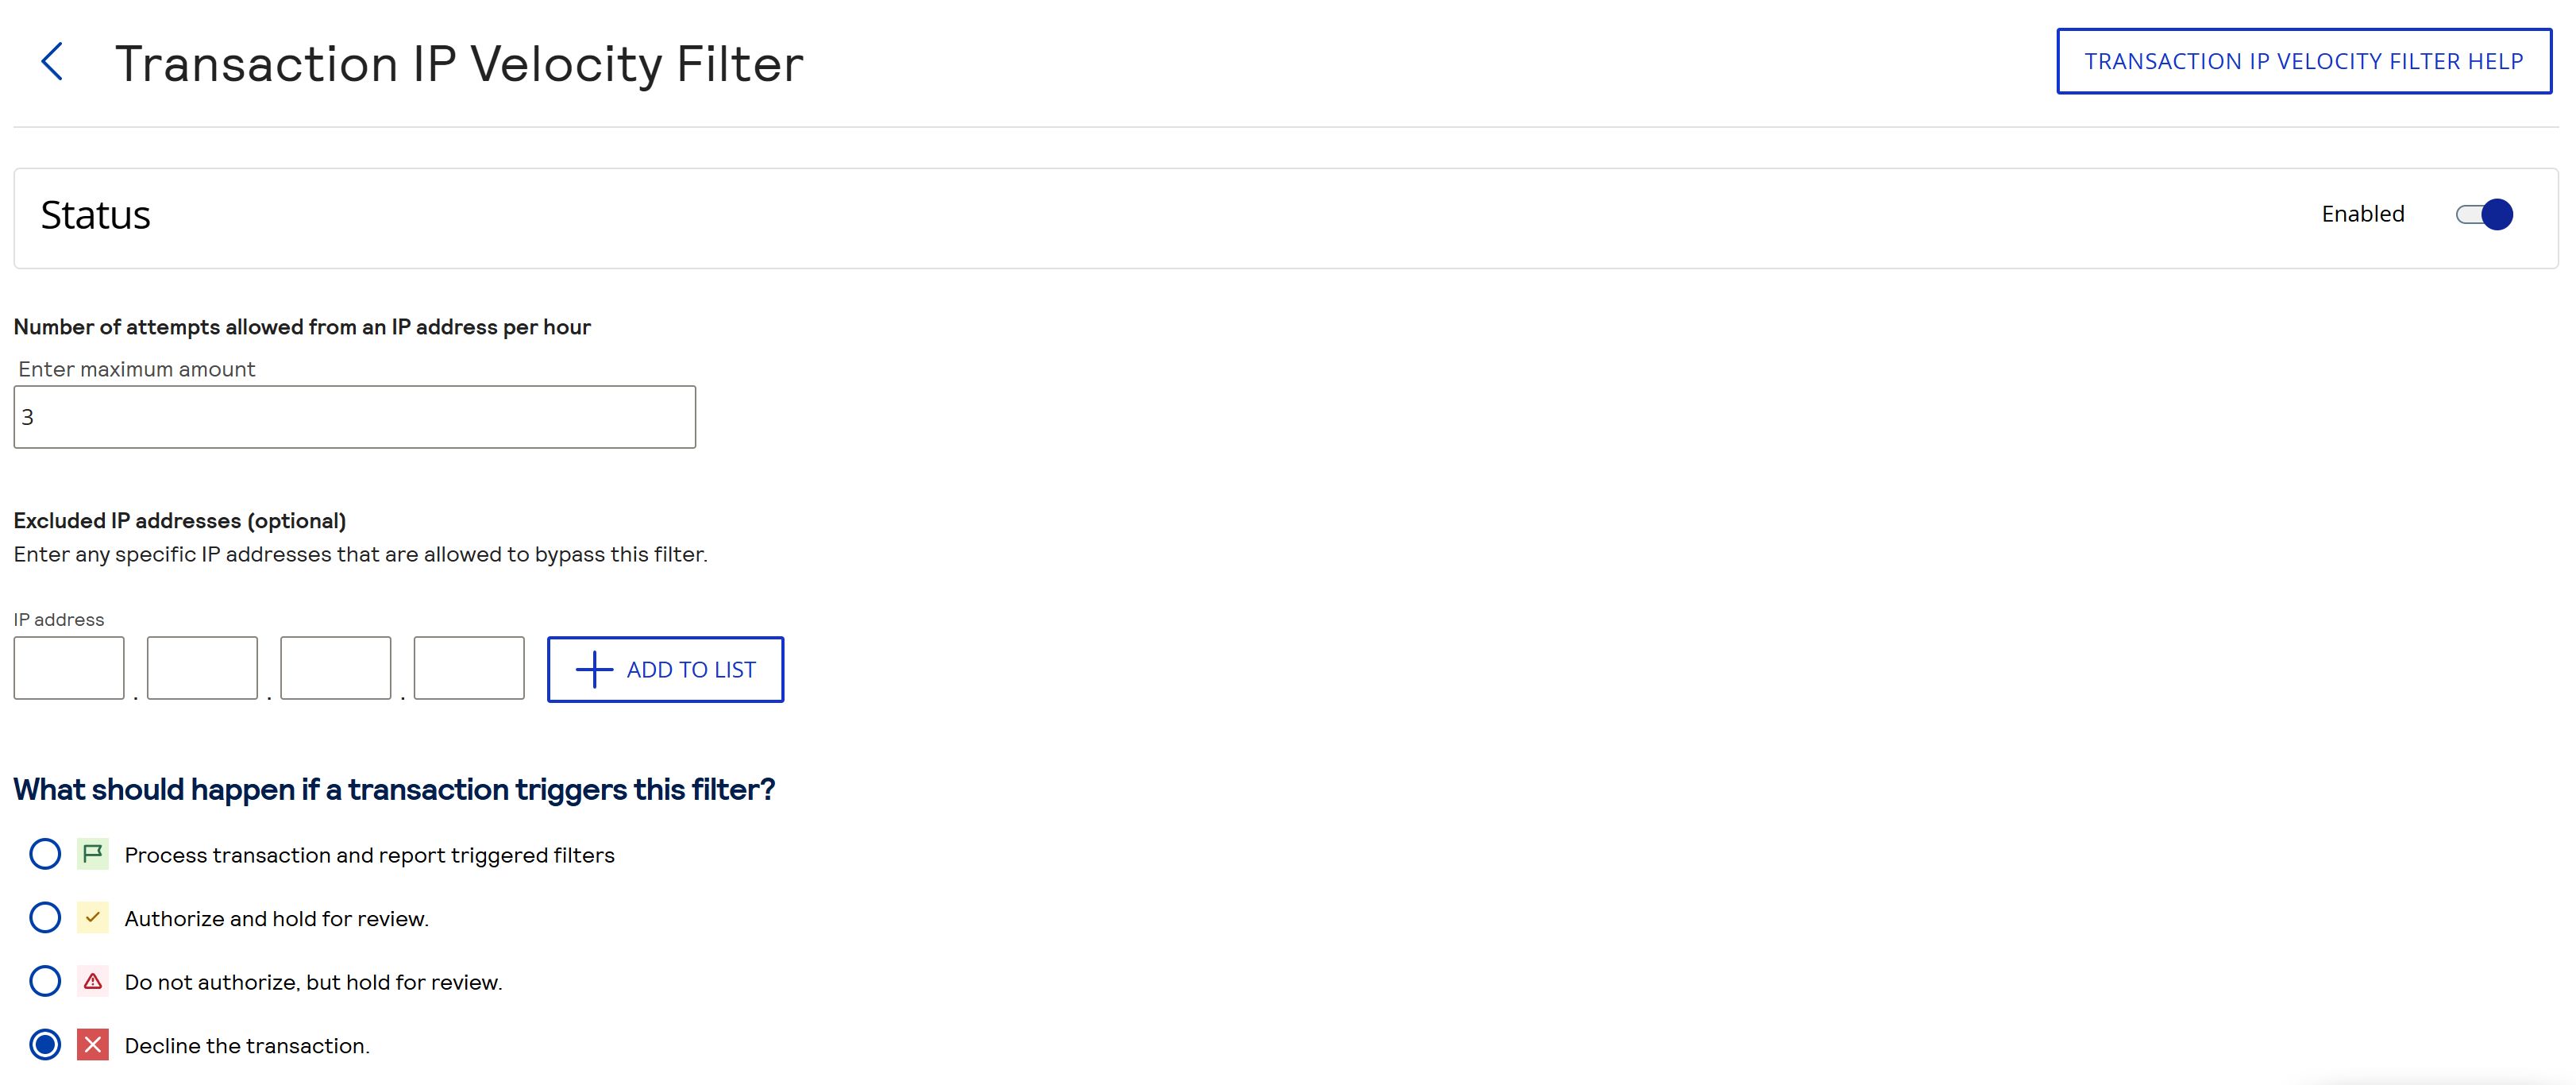
Task: Click the Enabled label next to switch
Action: pos(2363,214)
